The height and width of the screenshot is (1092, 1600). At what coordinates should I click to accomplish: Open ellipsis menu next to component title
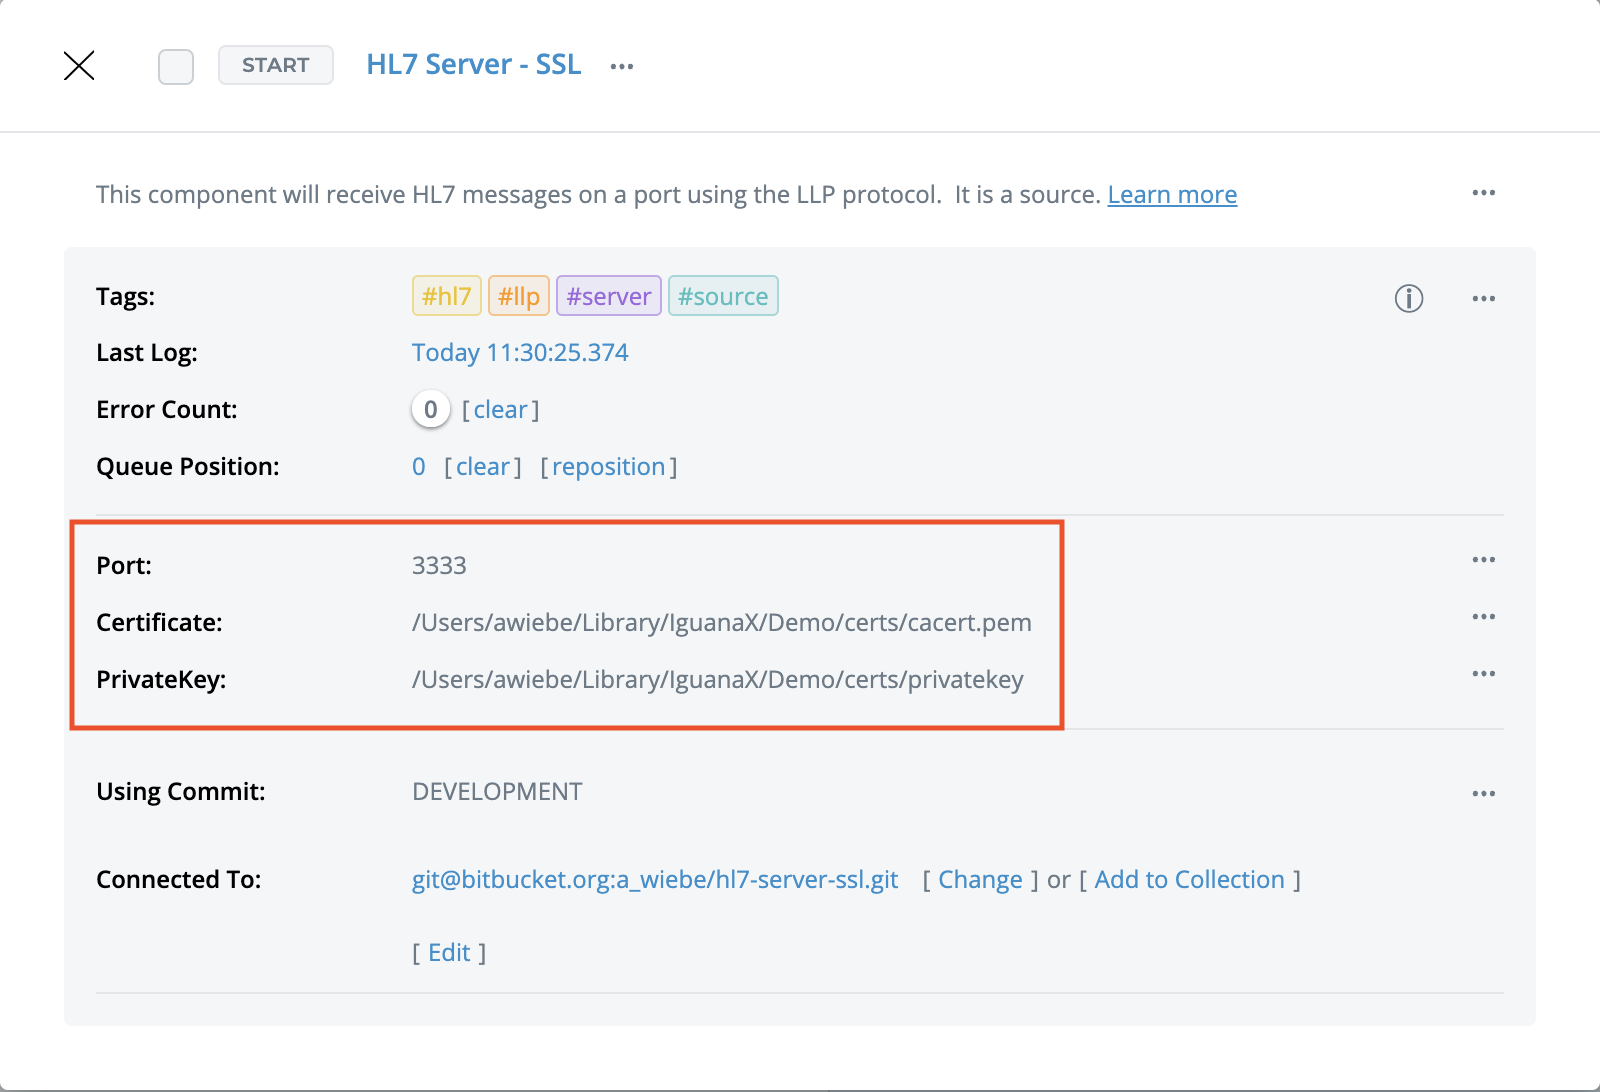(x=622, y=67)
